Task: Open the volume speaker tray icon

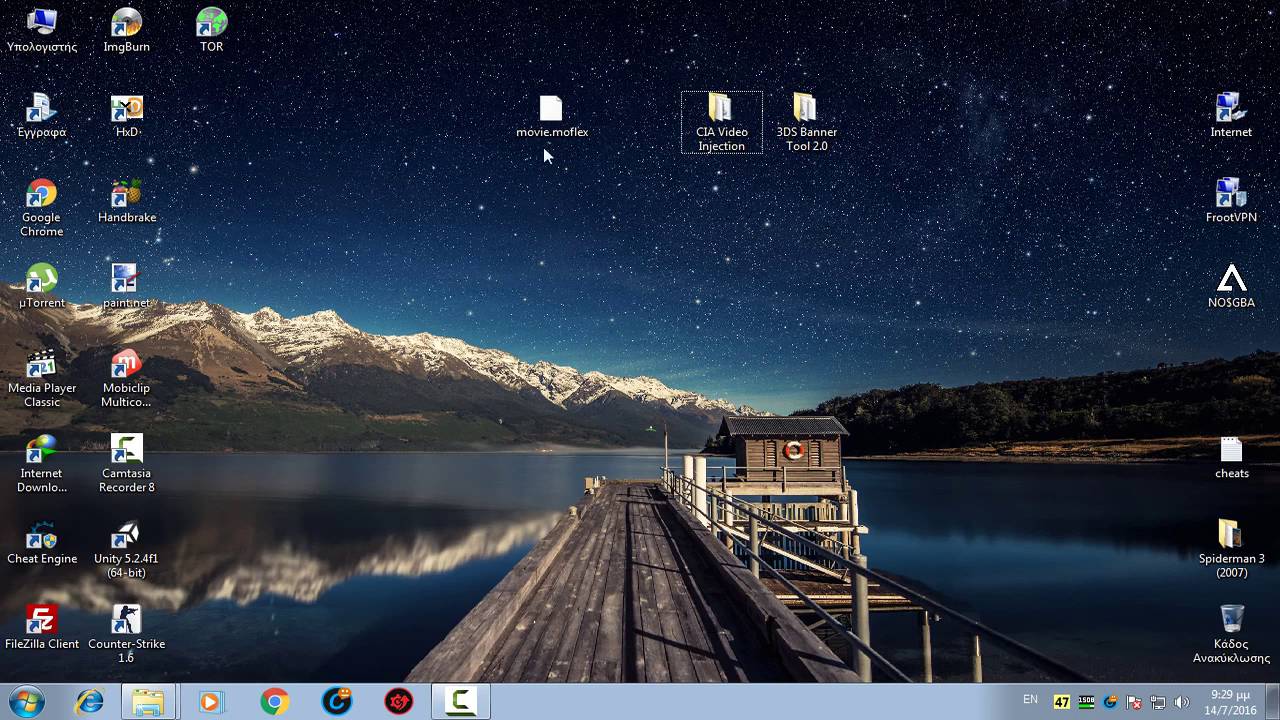Action: coord(1182,702)
